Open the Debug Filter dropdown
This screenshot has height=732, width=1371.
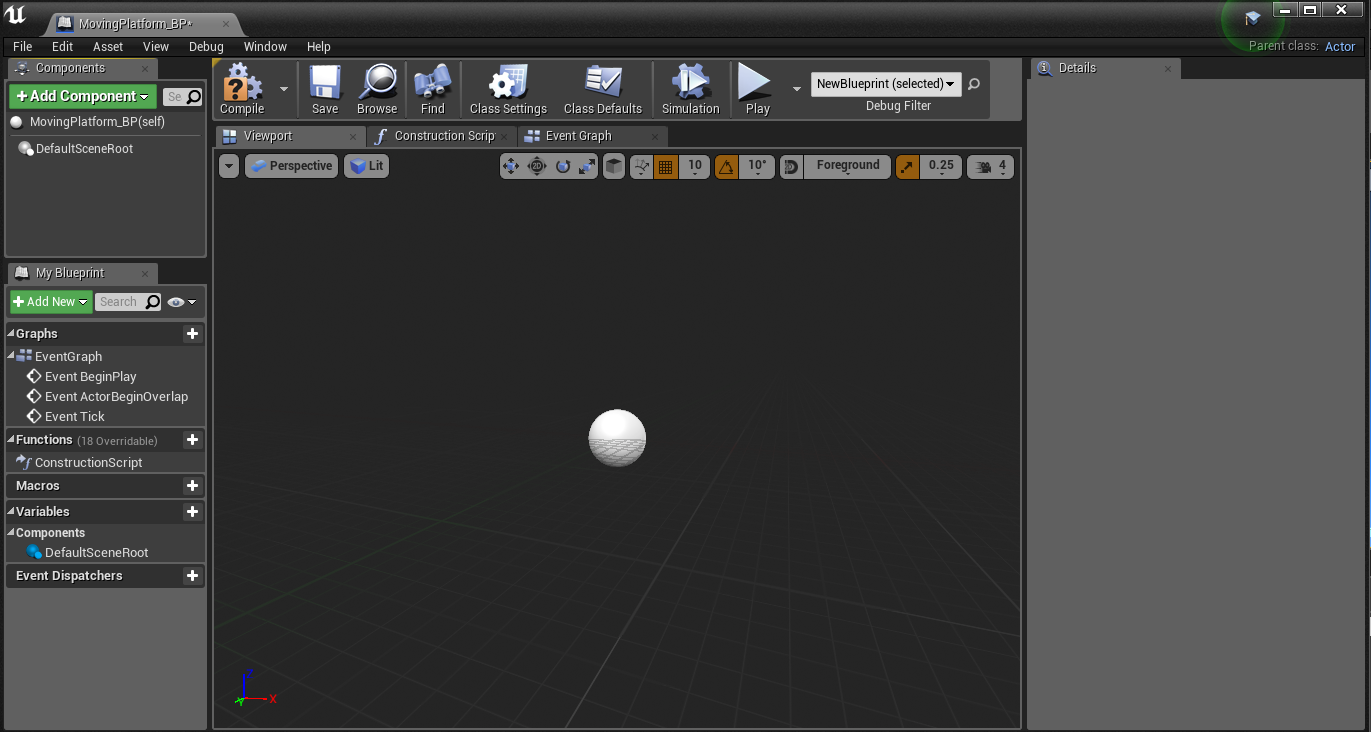tap(884, 84)
